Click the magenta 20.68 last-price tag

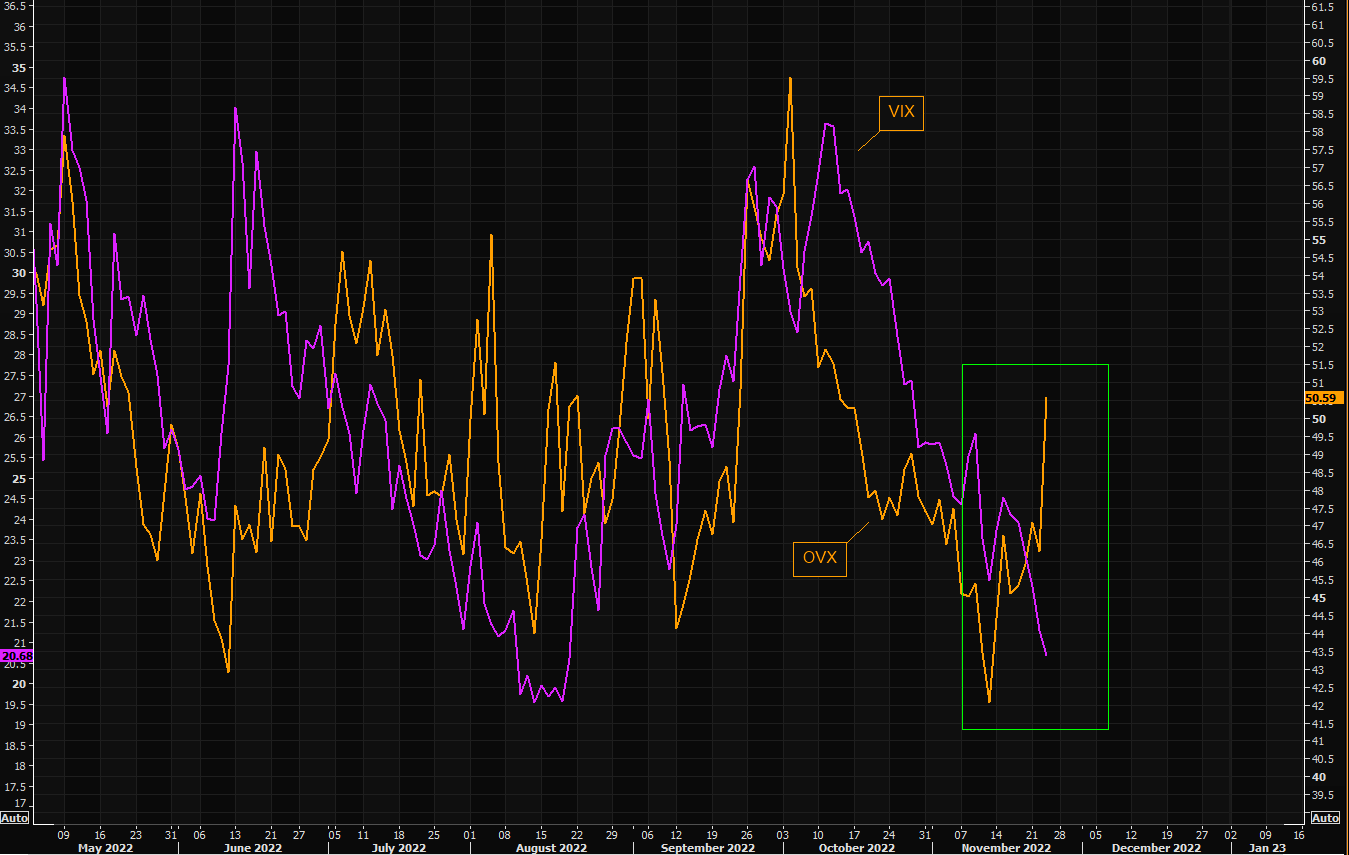(16, 656)
